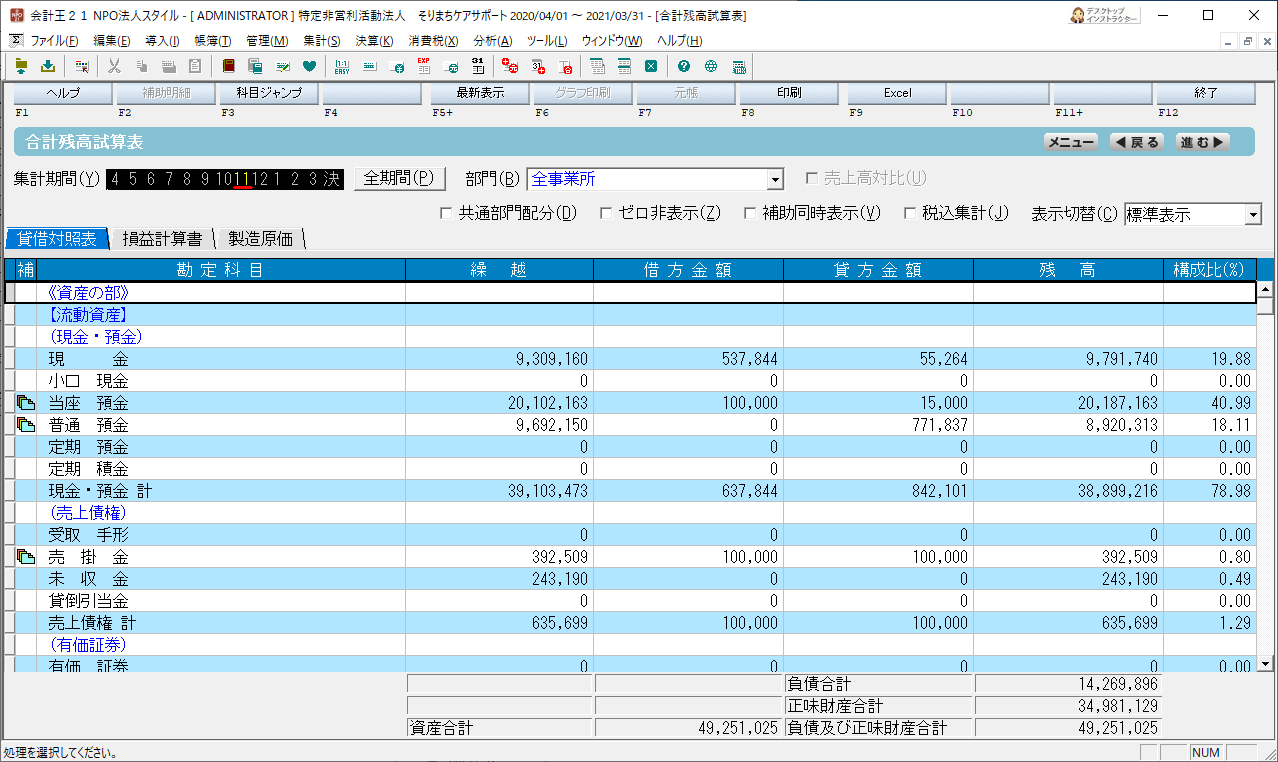Click the globe icon in the toolbar
The height and width of the screenshot is (762, 1278).
click(711, 67)
